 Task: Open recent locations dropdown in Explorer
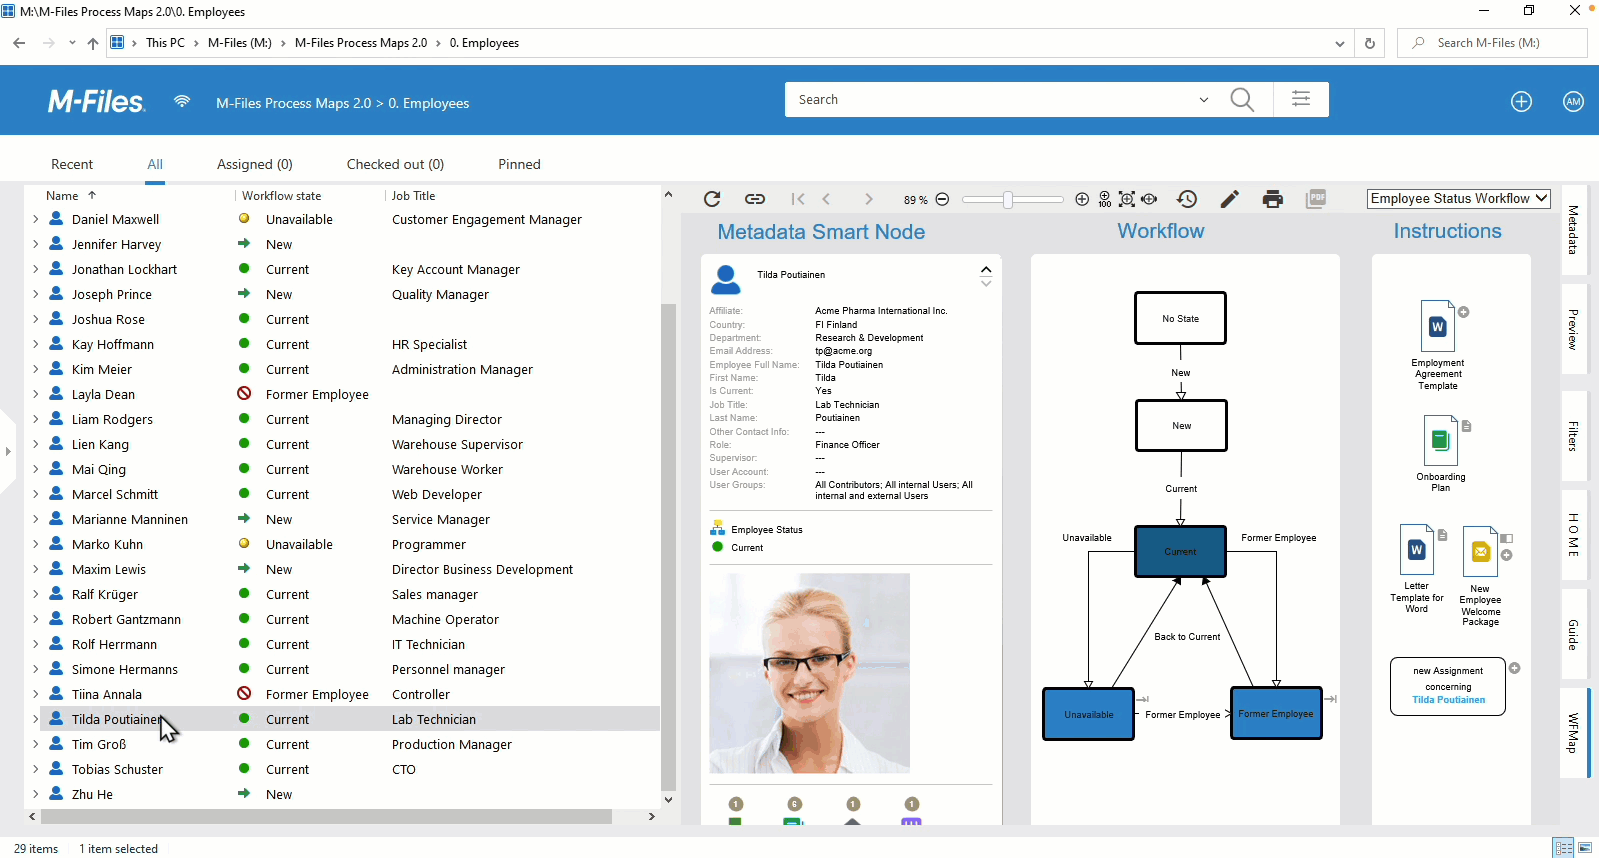tap(72, 43)
